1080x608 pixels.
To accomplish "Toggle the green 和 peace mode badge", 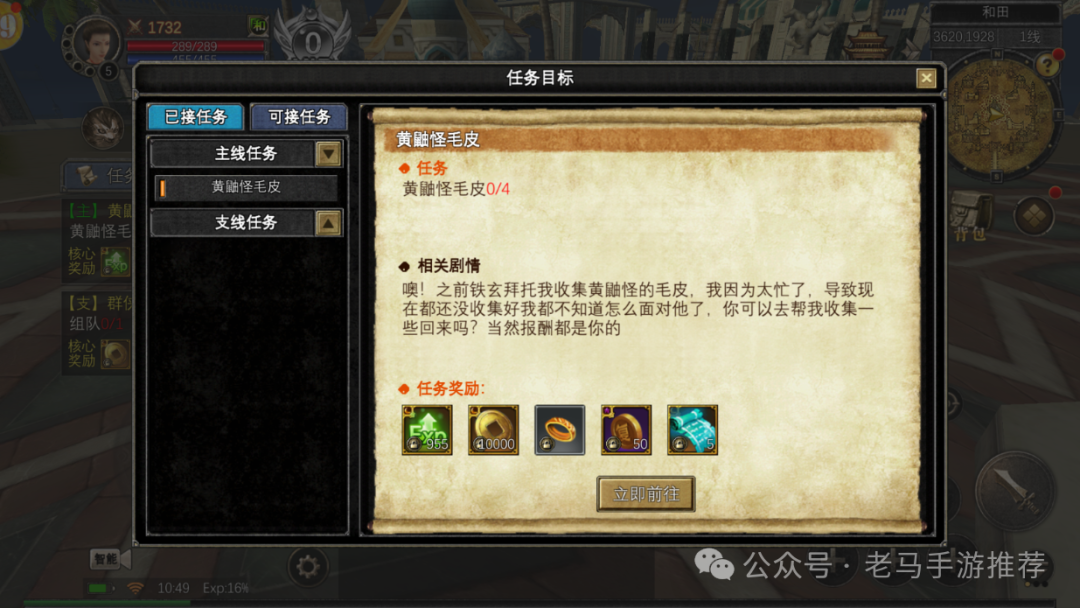I will pyautogui.click(x=258, y=26).
